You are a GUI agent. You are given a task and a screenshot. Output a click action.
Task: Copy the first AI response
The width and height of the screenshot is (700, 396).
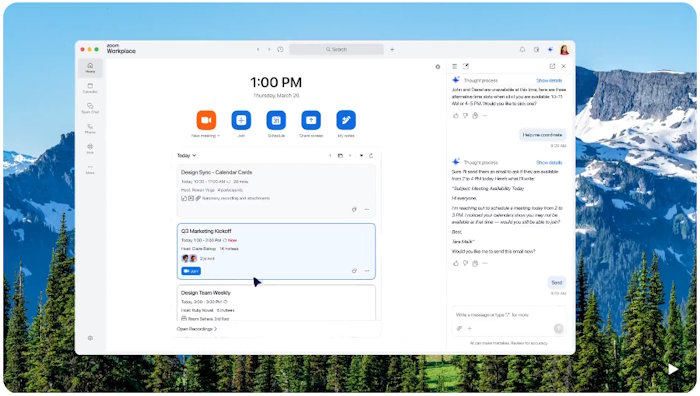pyautogui.click(x=475, y=116)
